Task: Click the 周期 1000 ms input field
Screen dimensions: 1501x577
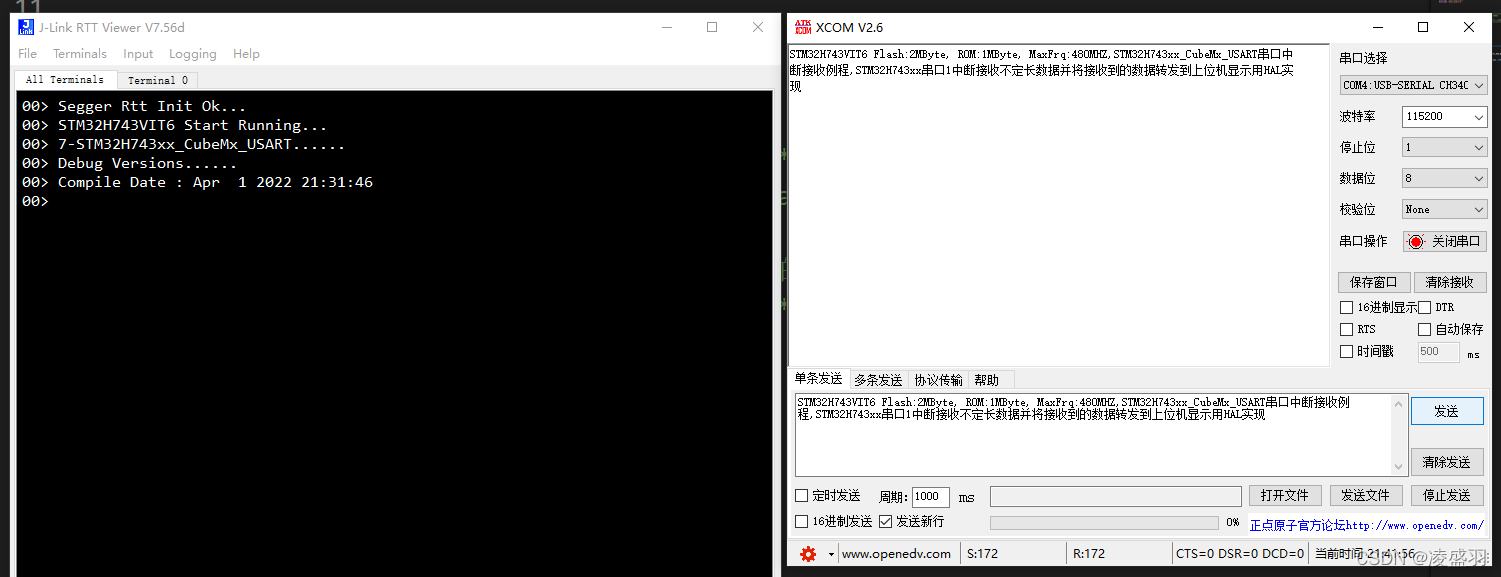Action: (x=930, y=497)
